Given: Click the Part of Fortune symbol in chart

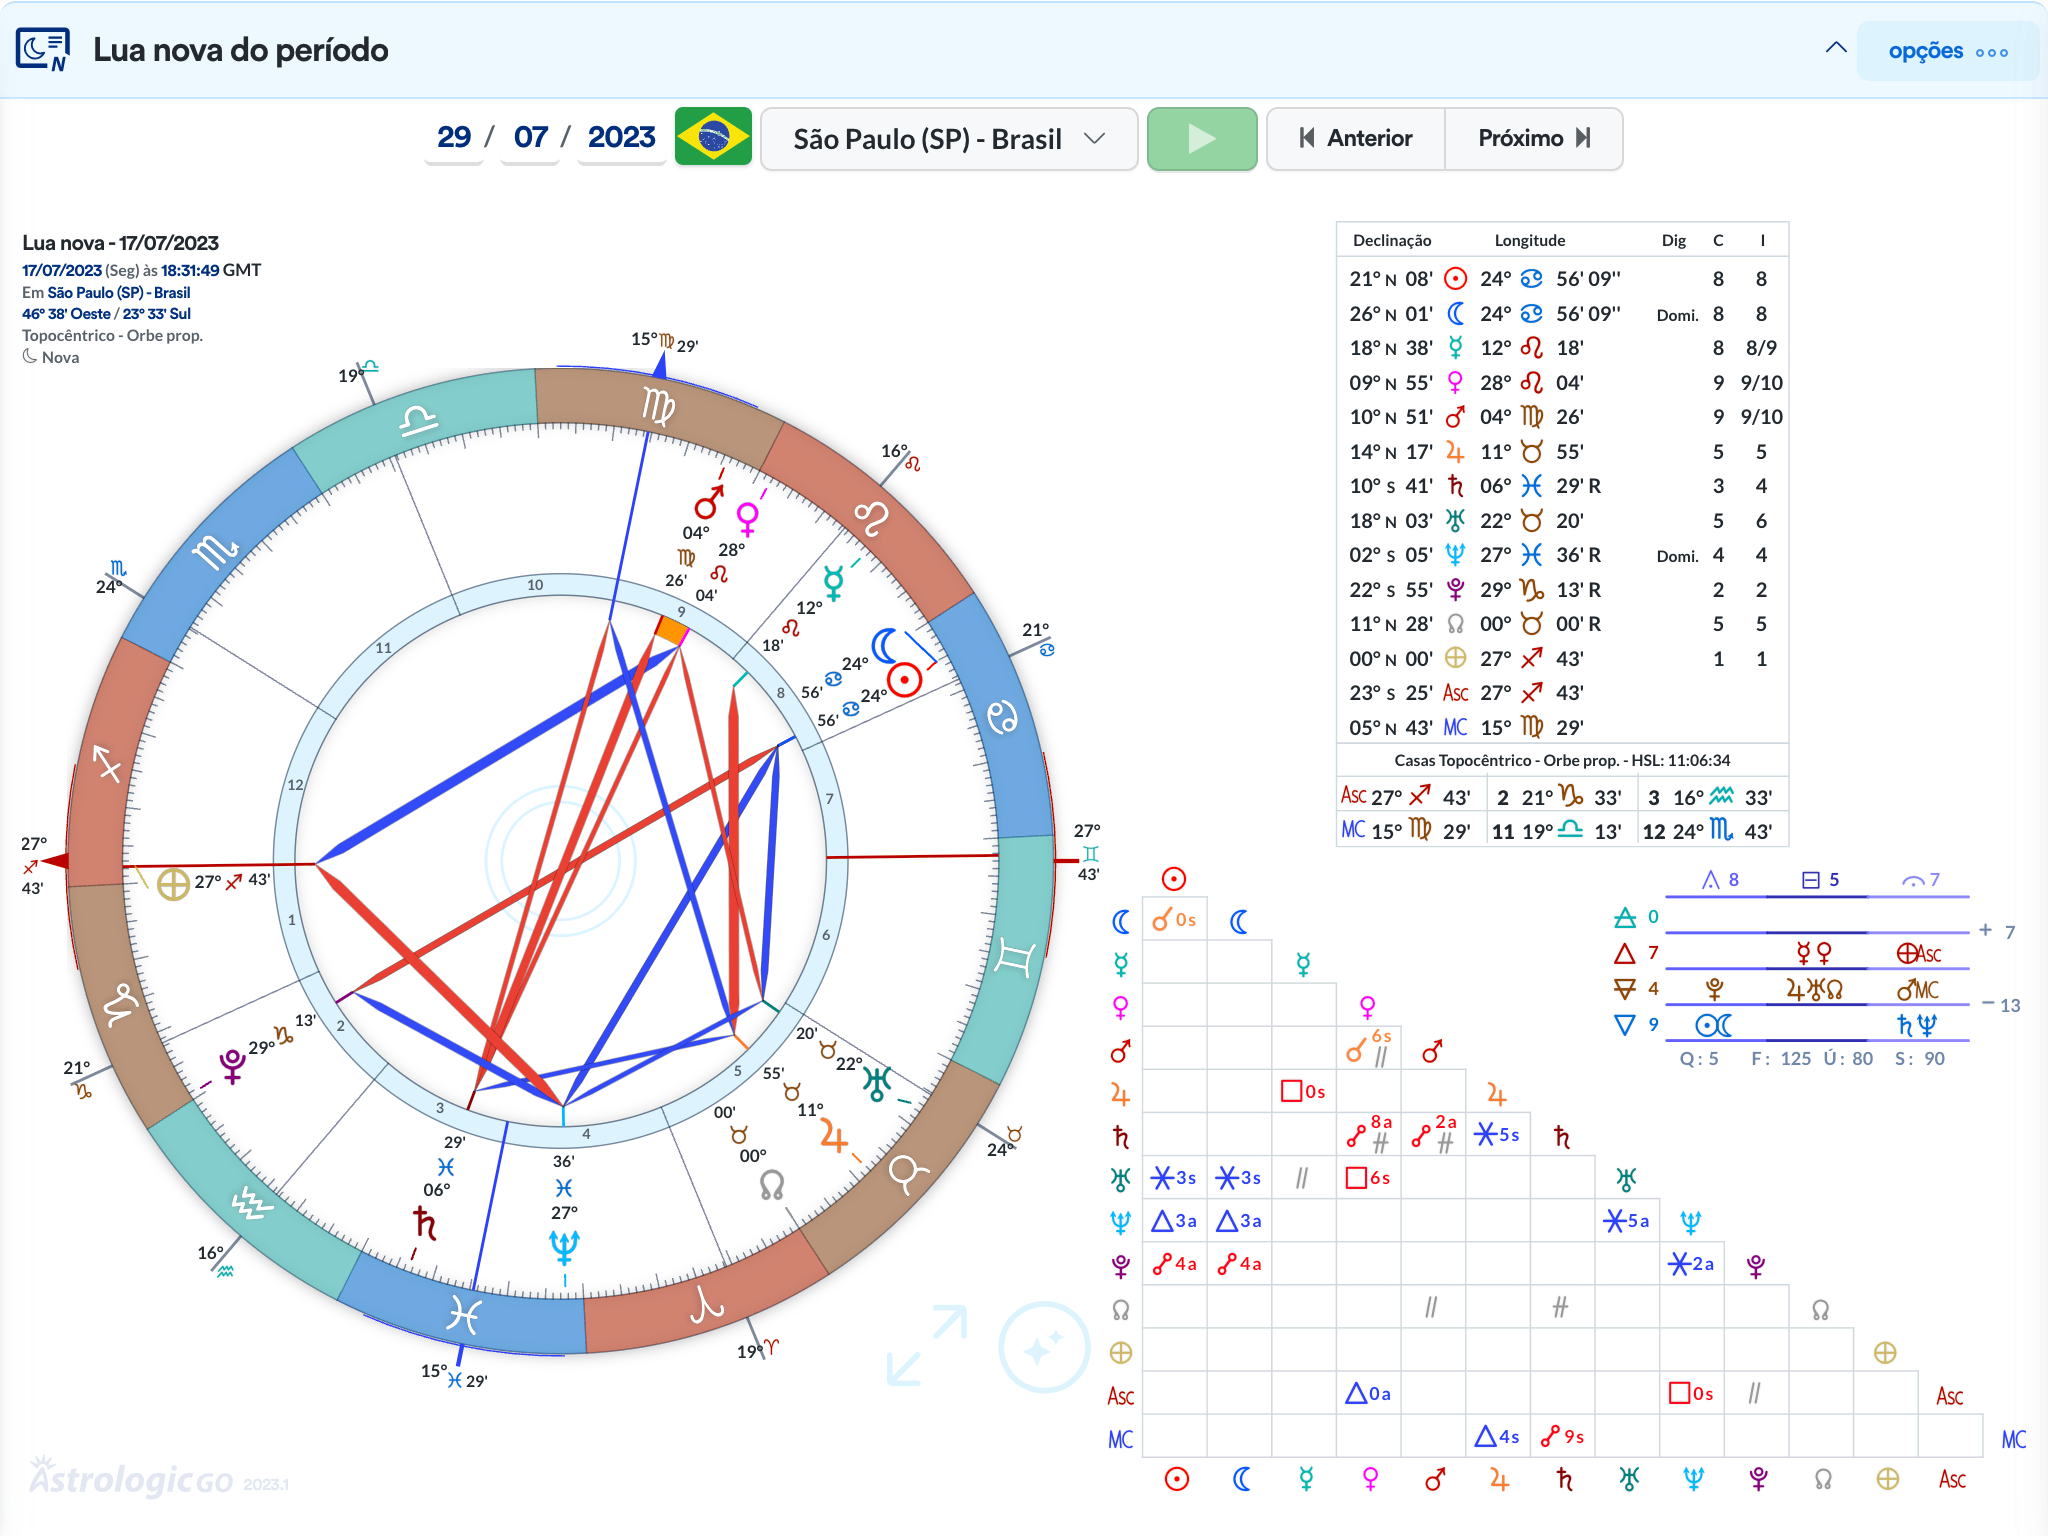Looking at the screenshot, I should pyautogui.click(x=173, y=883).
